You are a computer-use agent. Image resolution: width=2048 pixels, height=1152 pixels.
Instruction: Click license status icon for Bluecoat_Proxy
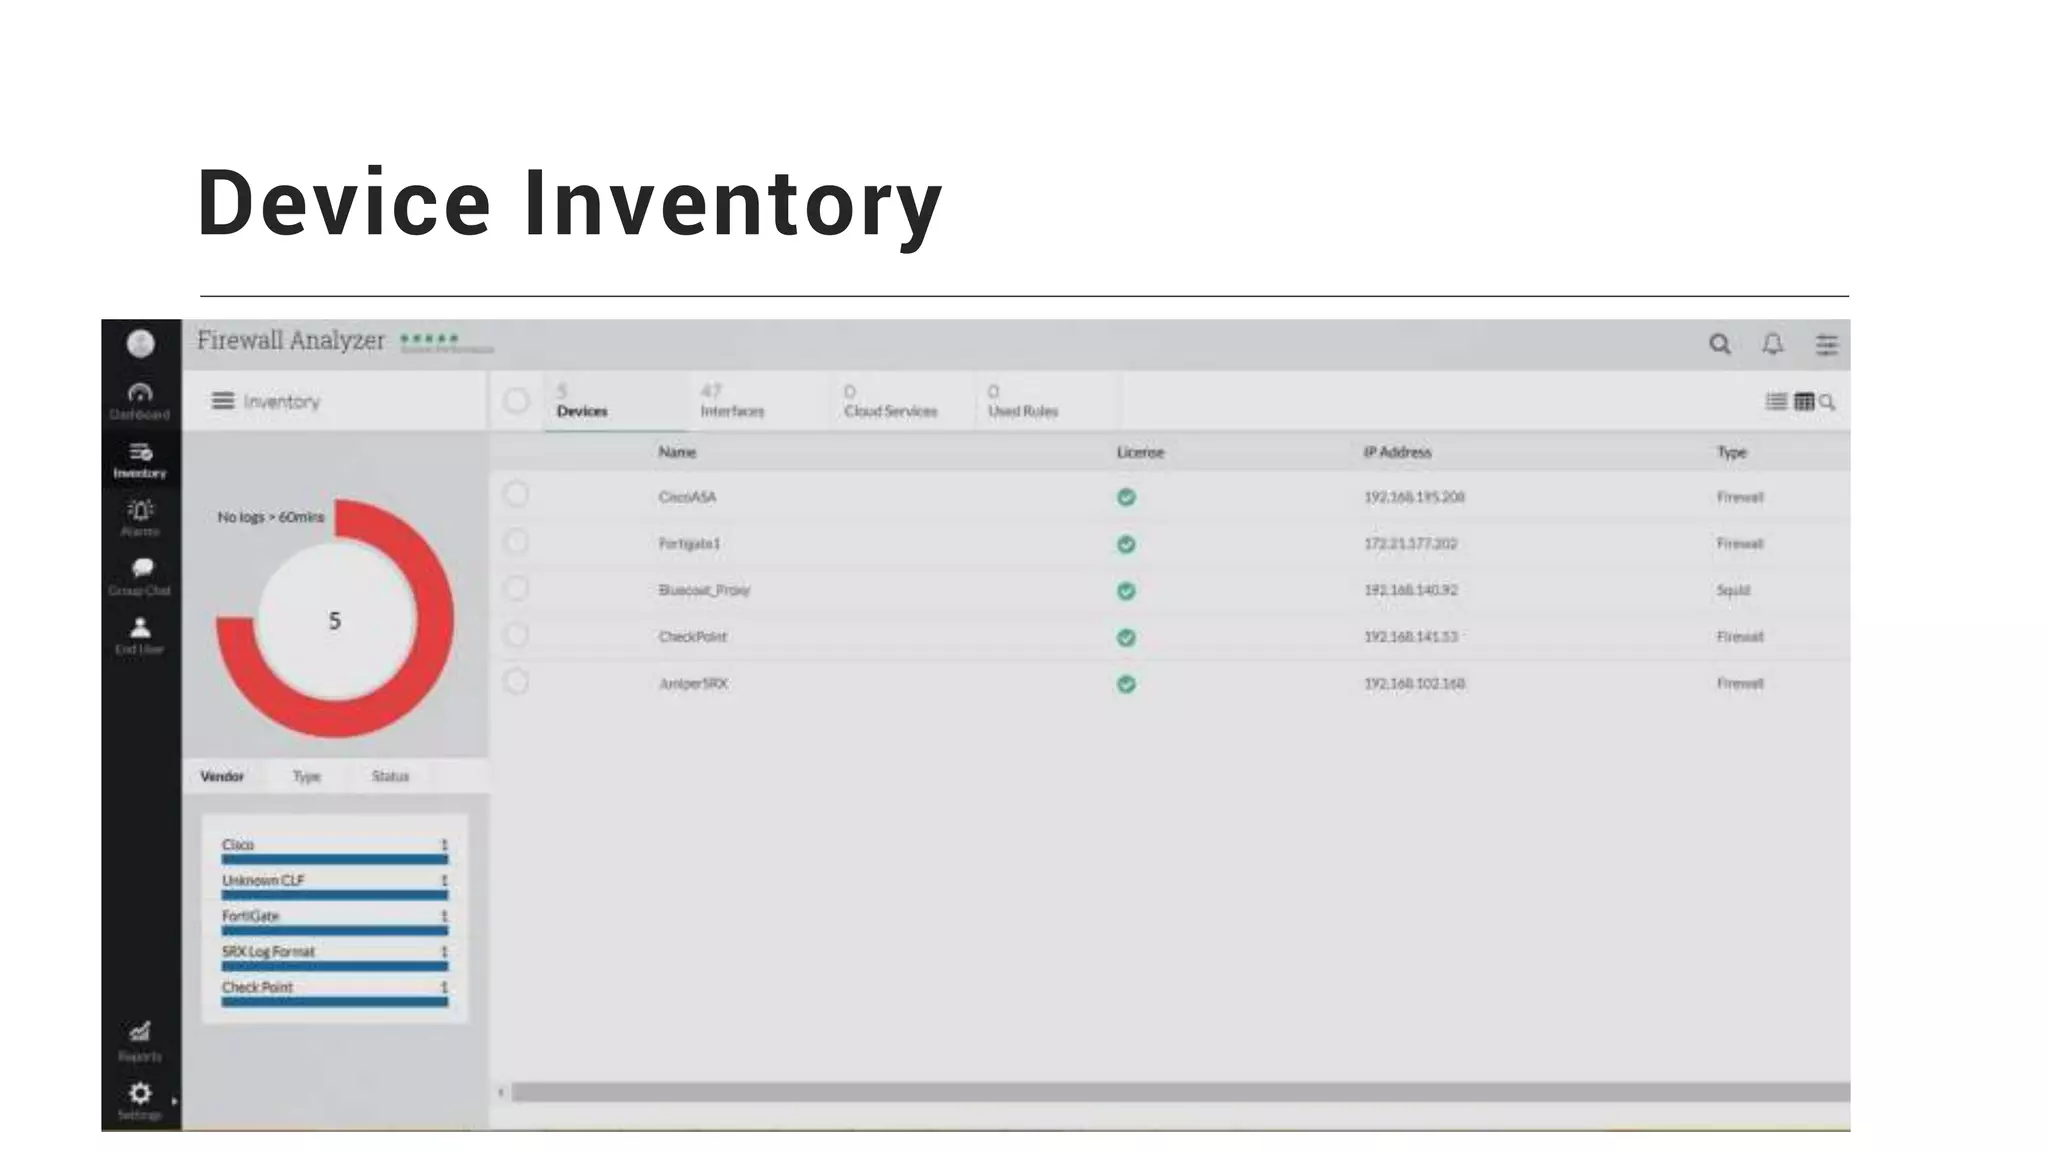pos(1126,591)
